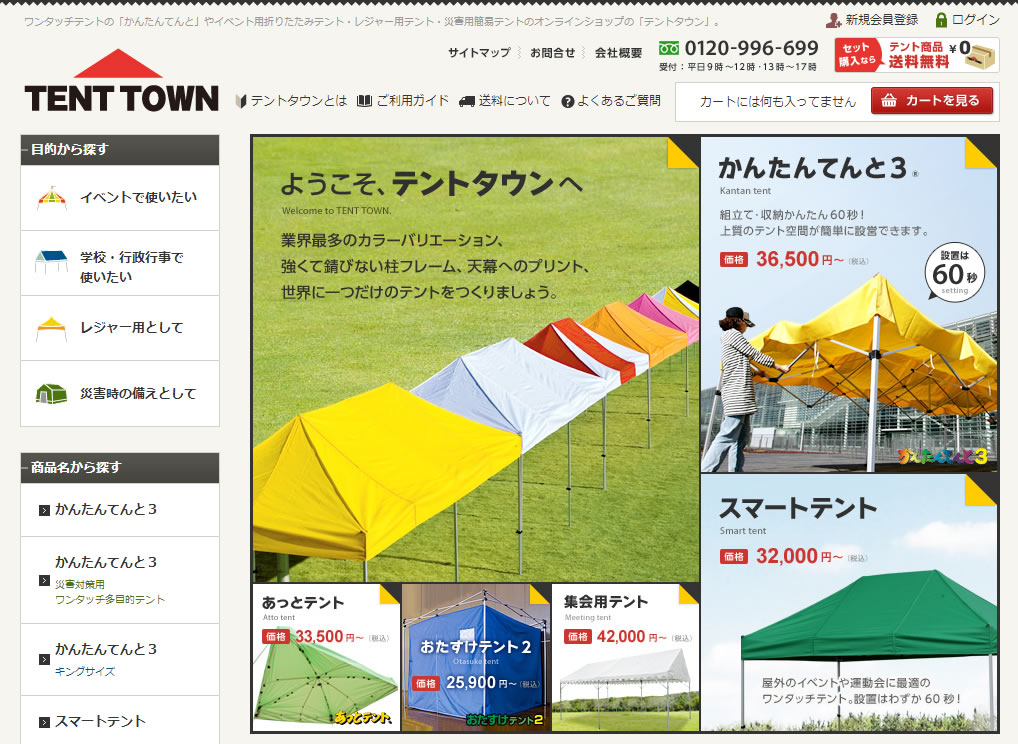Screen dimensions: 1018x744
Task: Click the striped event tent icon
Action: click(x=51, y=198)
